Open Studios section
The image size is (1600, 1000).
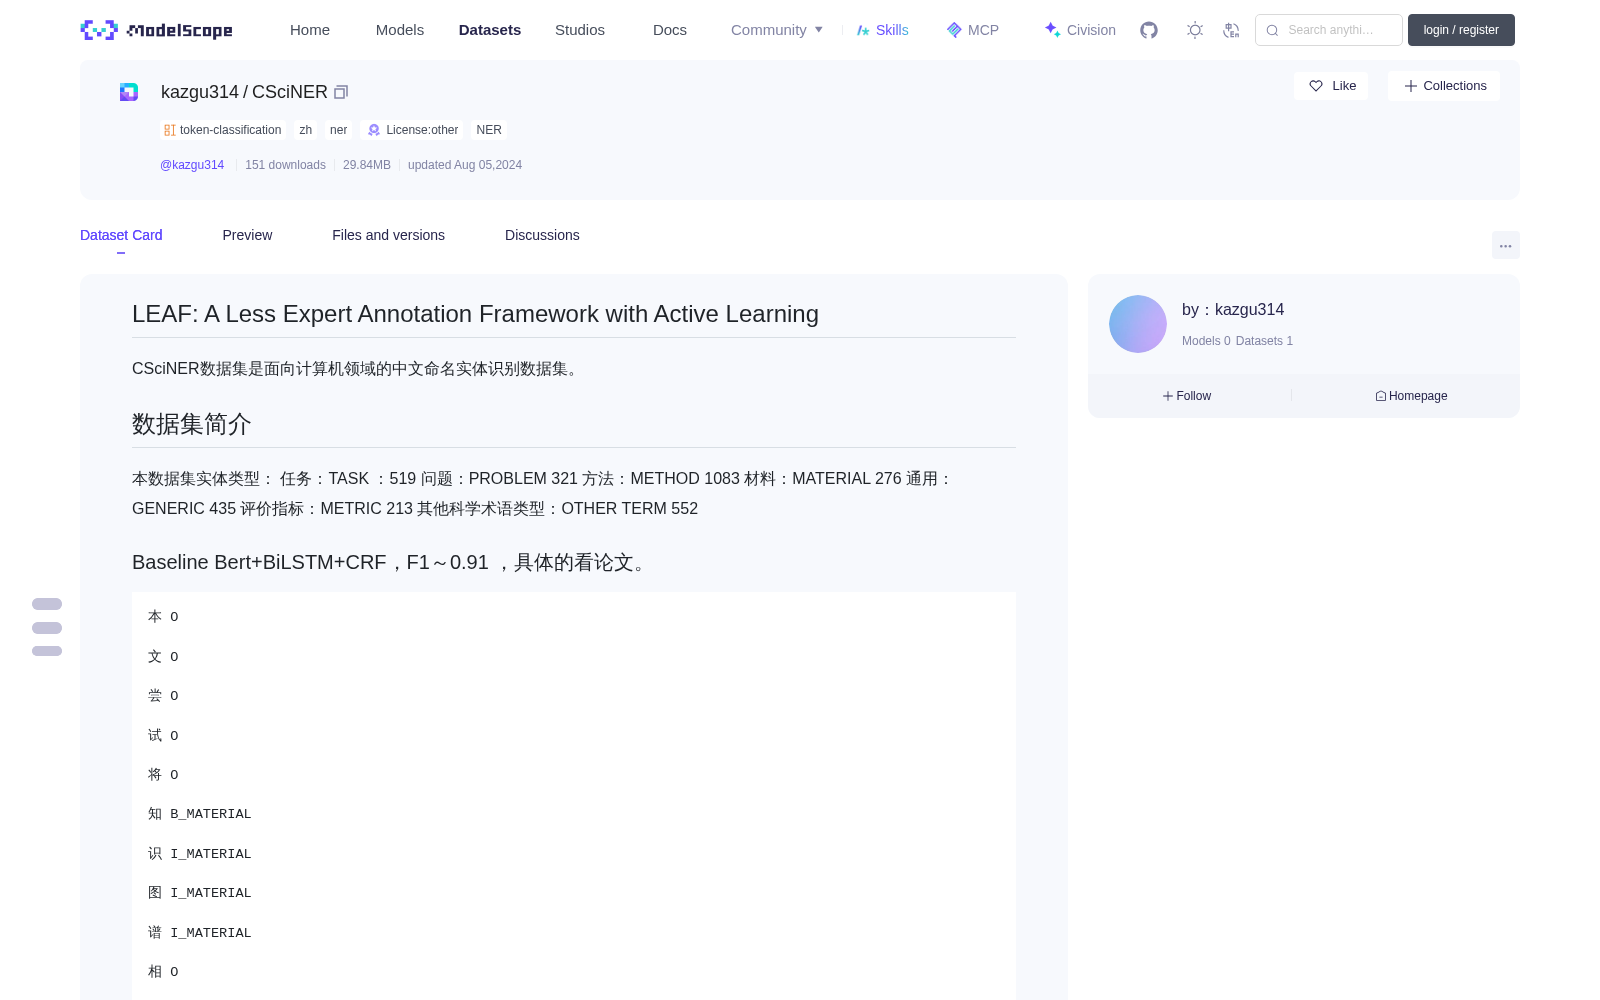tap(580, 30)
